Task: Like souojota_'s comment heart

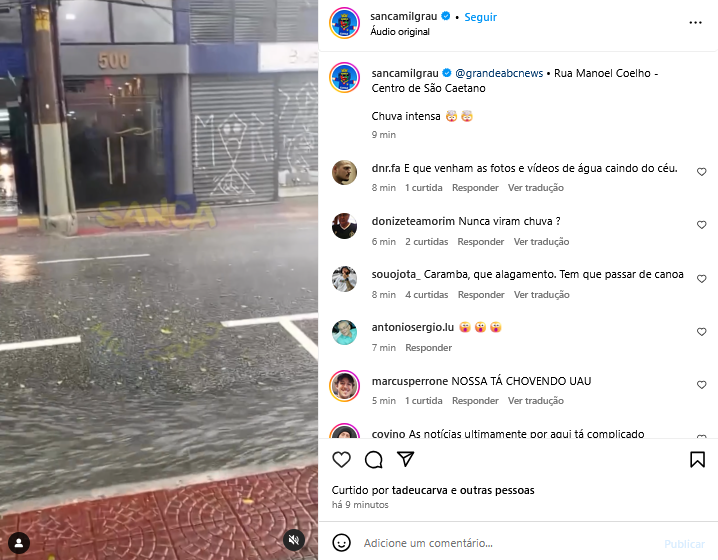Action: [701, 279]
